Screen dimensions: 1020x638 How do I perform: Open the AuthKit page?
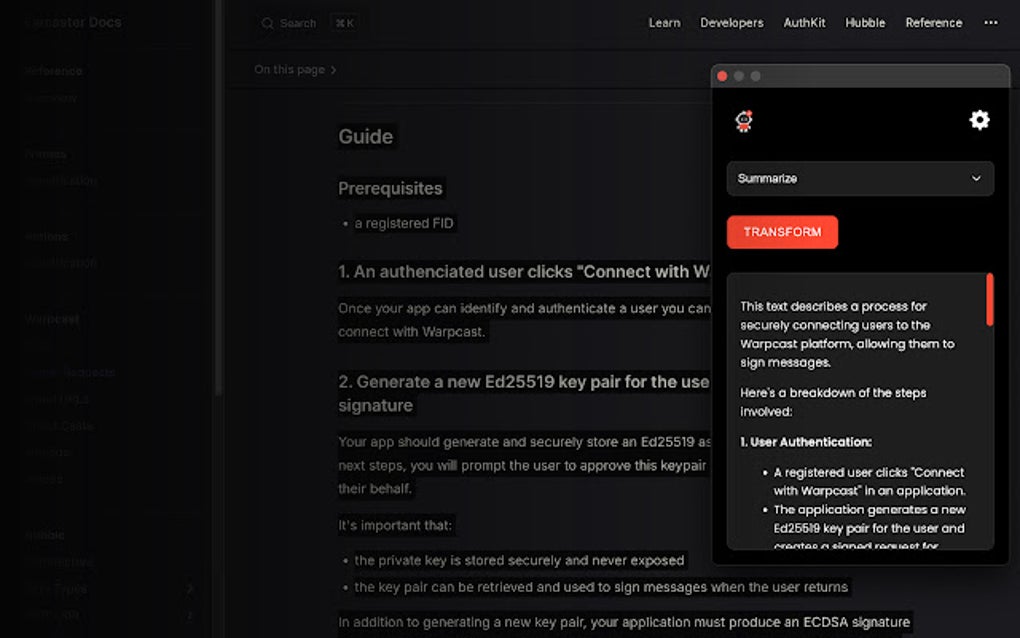[803, 22]
